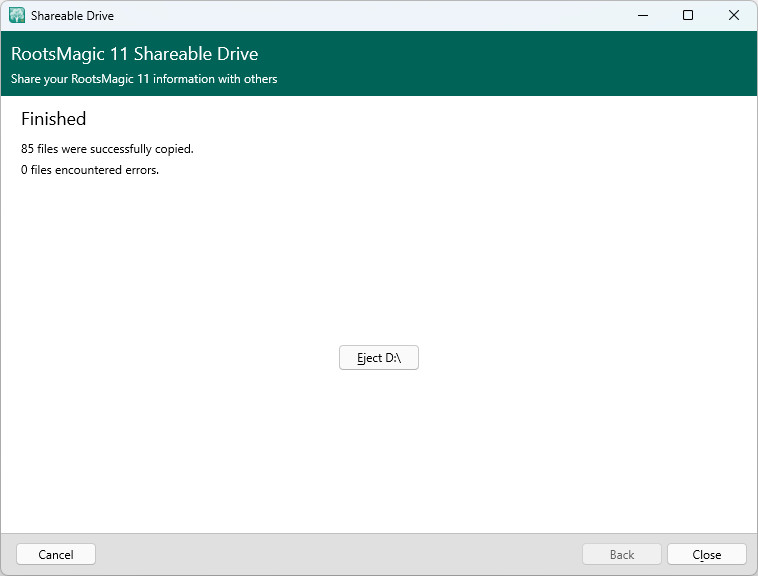Click the RootsMagic tree icon in title bar
Viewport: 758px width, 576px height.
pos(17,15)
